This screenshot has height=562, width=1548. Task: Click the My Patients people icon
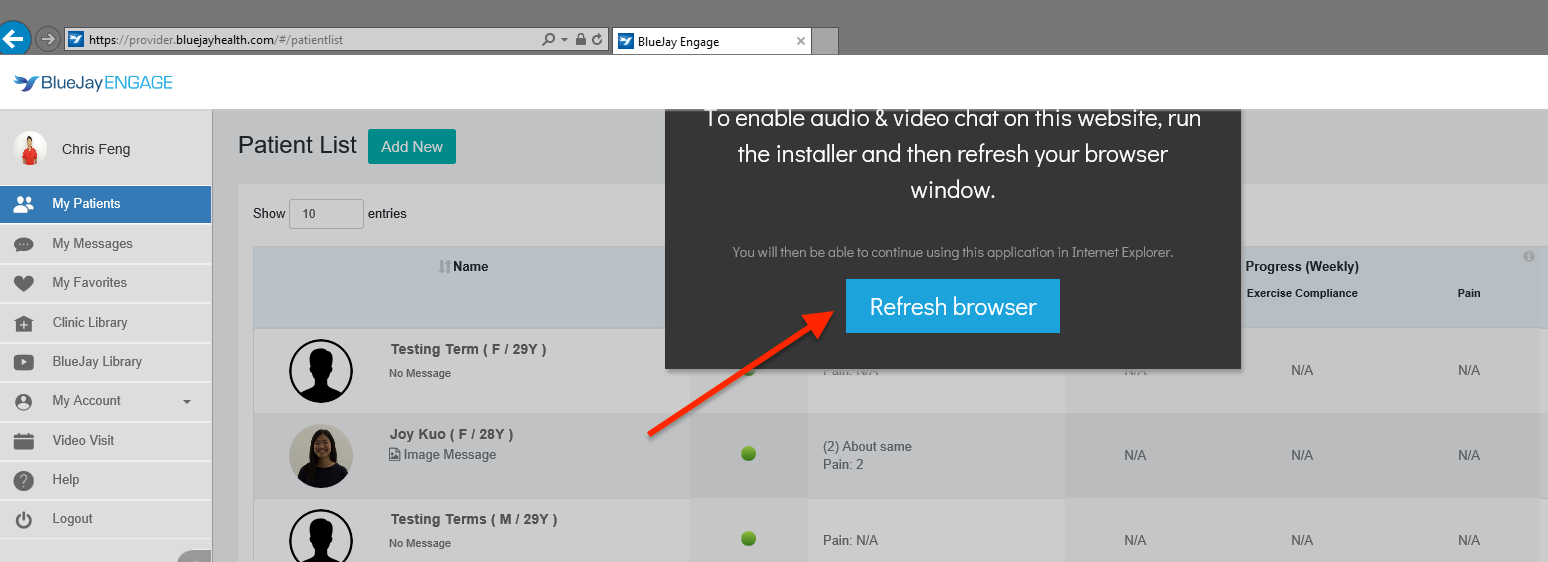click(24, 204)
